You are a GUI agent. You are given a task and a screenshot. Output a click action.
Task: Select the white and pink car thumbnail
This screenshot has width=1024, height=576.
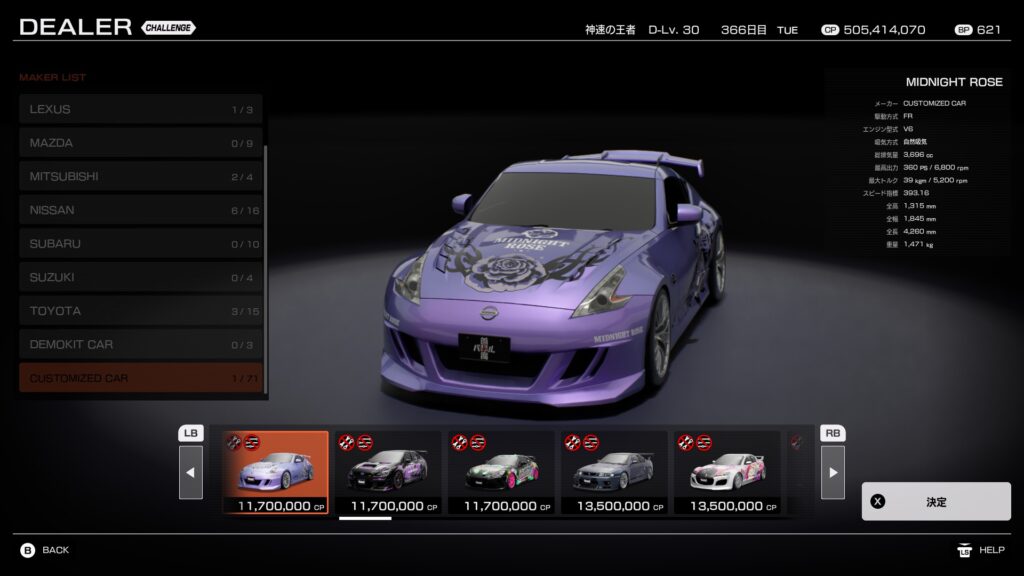tap(727, 472)
